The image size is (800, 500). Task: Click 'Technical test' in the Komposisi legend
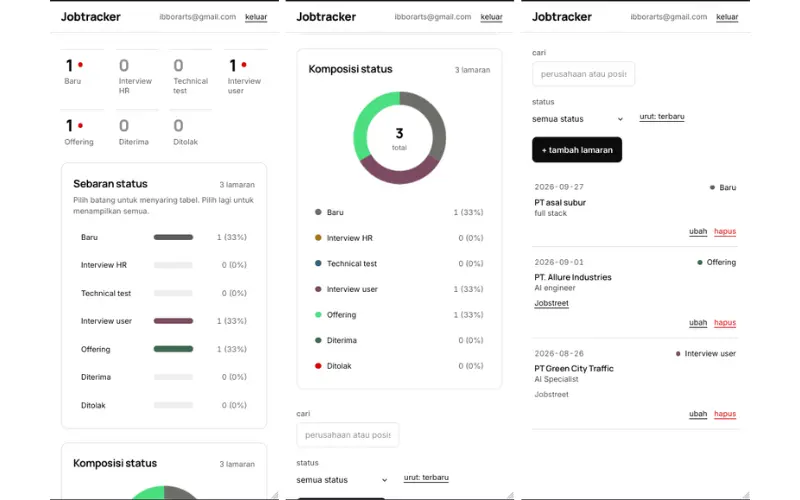click(x=352, y=263)
